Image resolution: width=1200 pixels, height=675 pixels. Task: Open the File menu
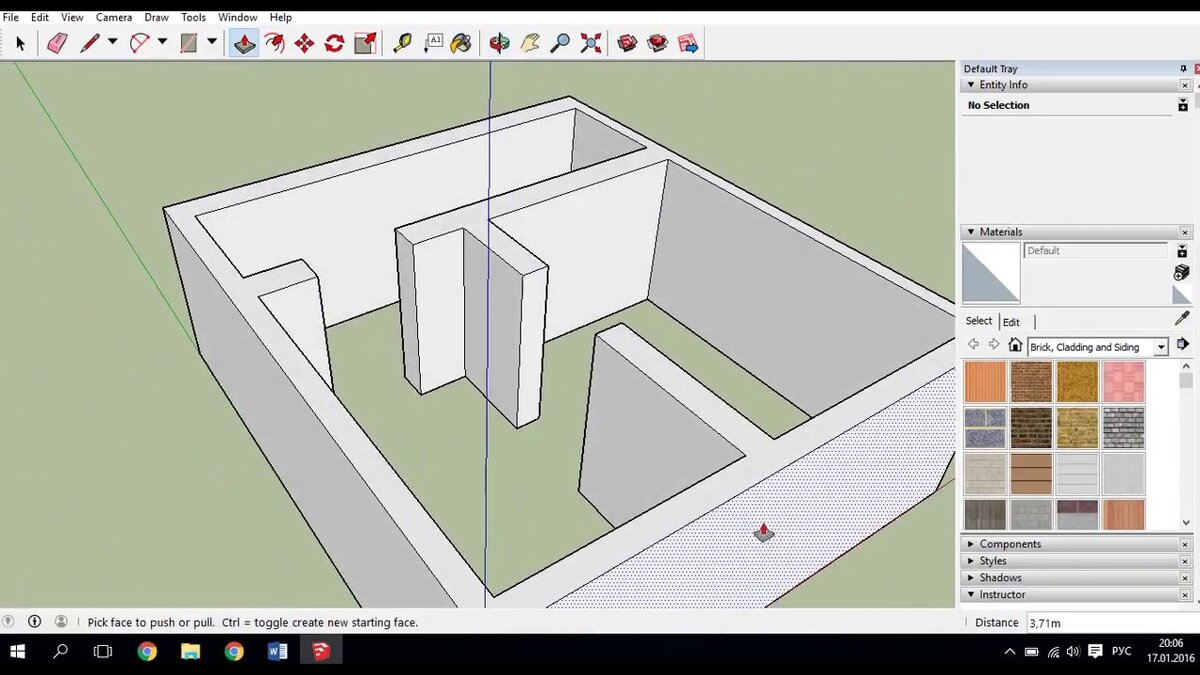tap(11, 17)
